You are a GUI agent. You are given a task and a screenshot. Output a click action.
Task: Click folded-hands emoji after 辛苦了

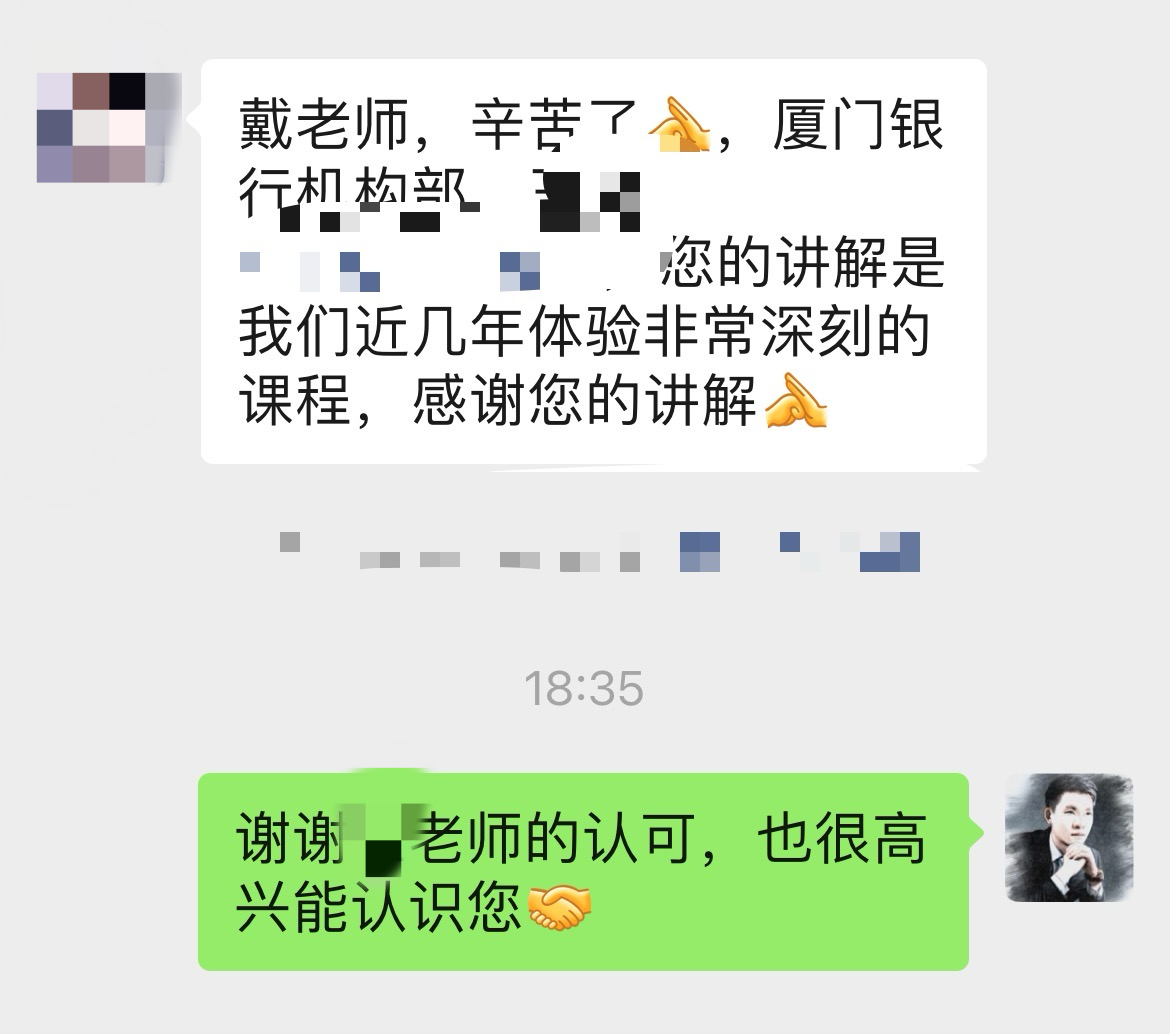pyautogui.click(x=680, y=125)
